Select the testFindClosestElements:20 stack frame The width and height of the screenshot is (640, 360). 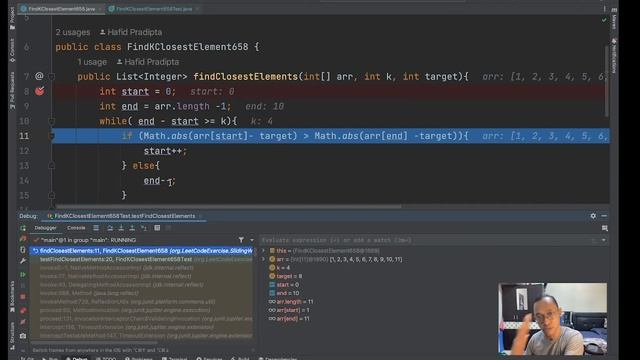[141, 259]
